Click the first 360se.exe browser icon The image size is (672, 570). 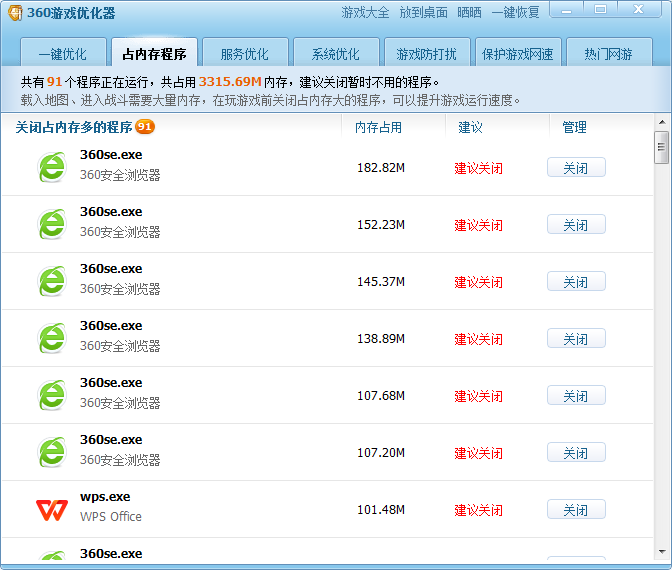(x=51, y=168)
